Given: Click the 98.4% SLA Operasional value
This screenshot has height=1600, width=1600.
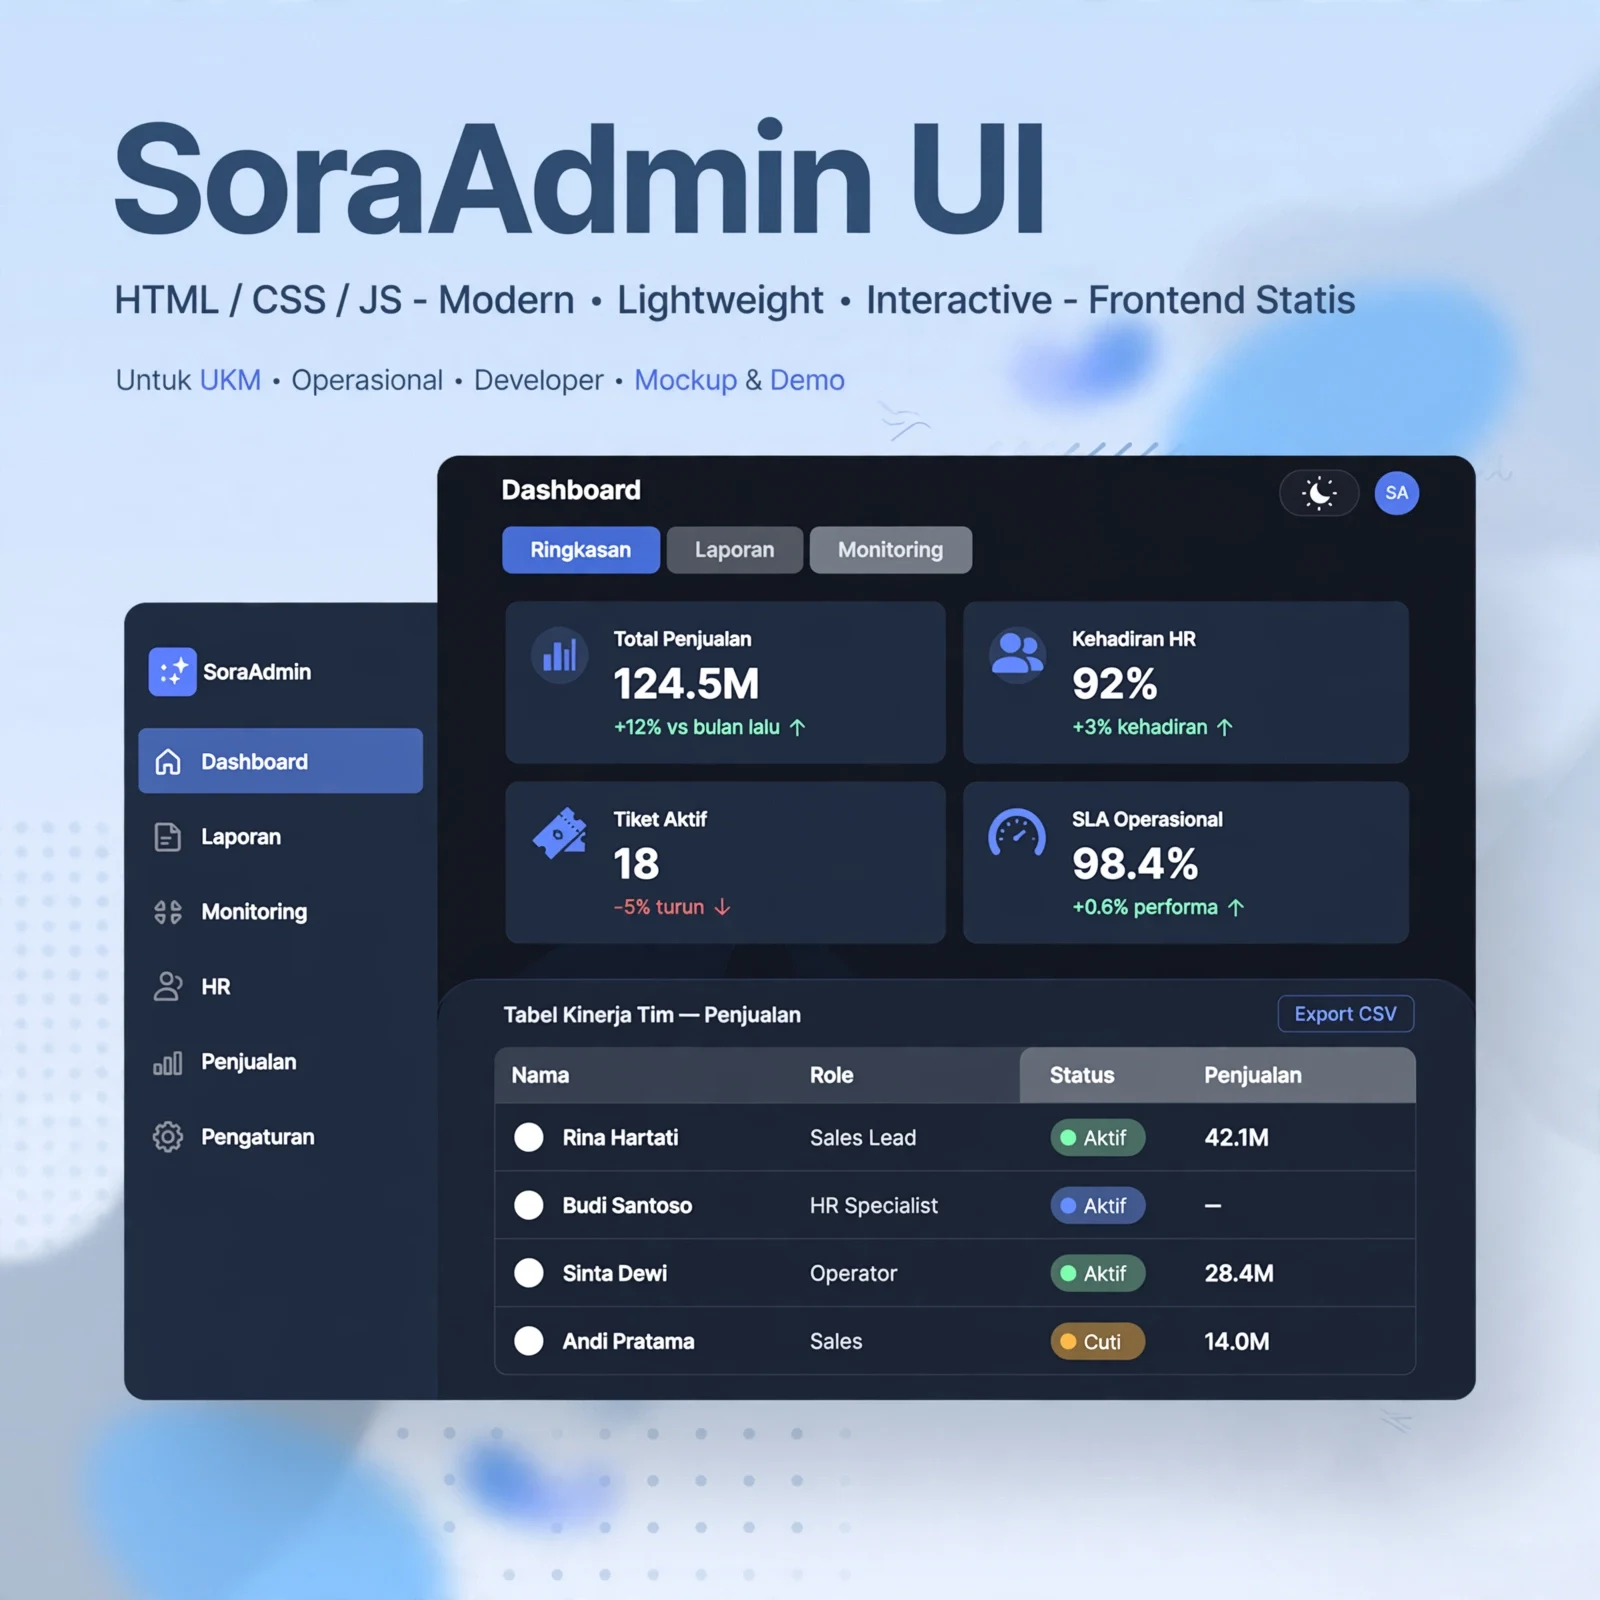Looking at the screenshot, I should pos(1135,864).
